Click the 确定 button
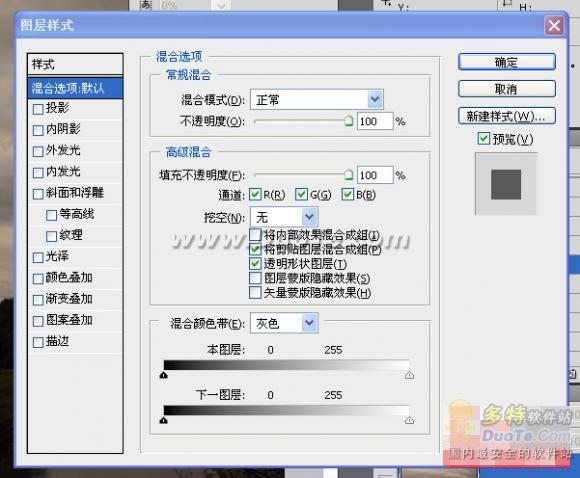580x478 pixels. [x=506, y=62]
